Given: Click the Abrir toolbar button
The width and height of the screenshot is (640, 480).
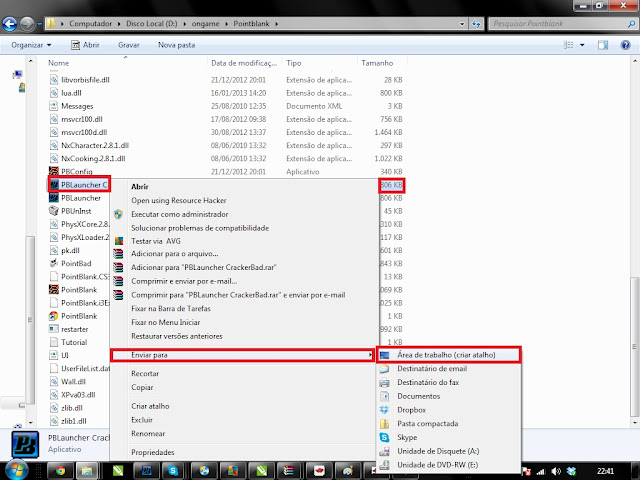Looking at the screenshot, I should 85,45.
